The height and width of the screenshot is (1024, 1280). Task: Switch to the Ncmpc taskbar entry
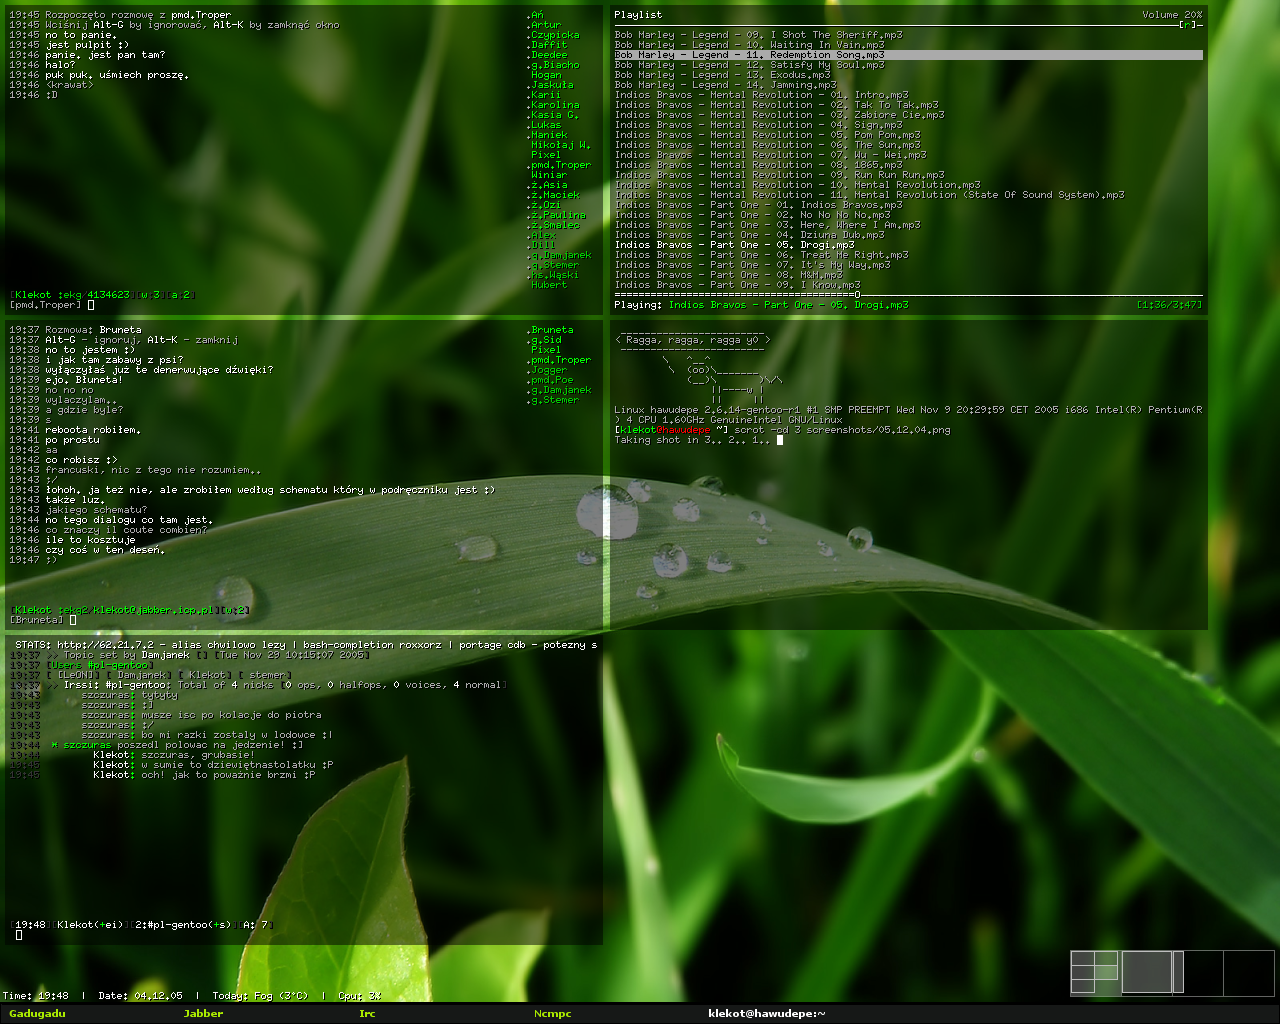(x=552, y=1013)
